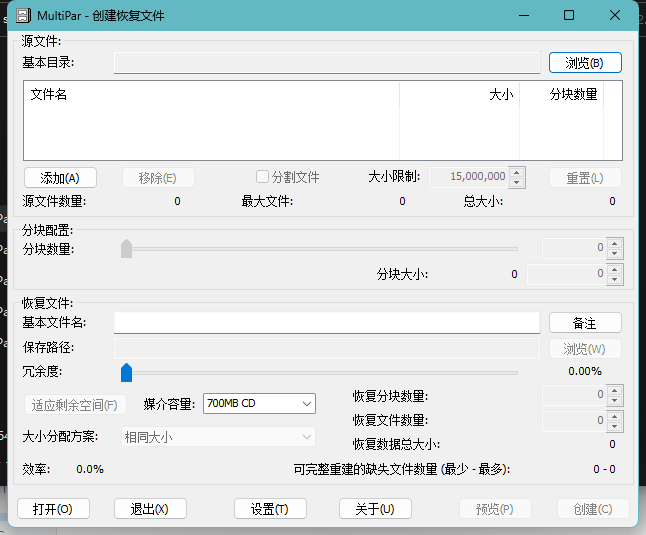Image resolution: width=646 pixels, height=535 pixels.
Task: Click the 保存路径 path field
Action: [x=327, y=348]
